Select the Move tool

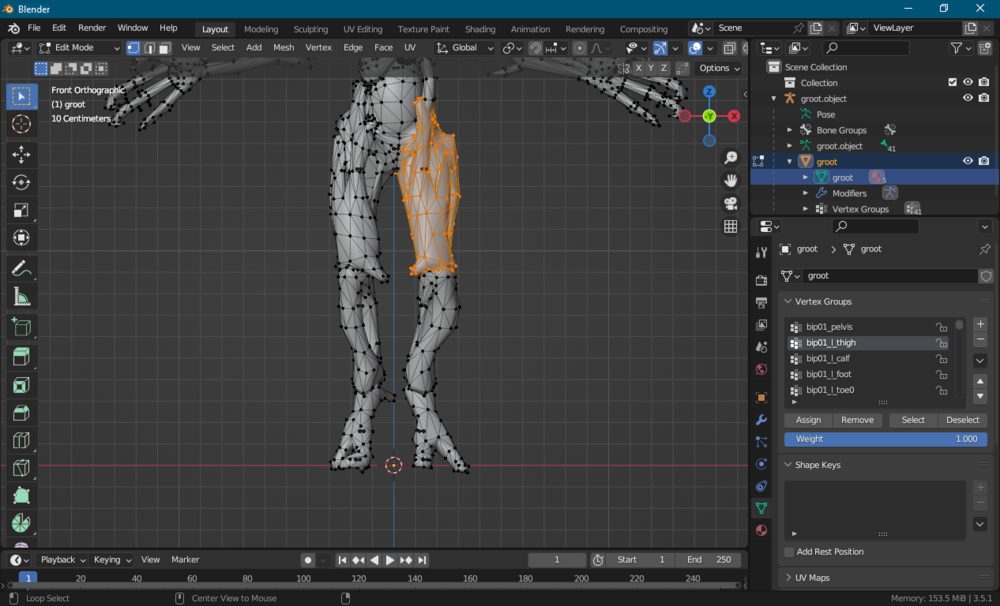(21, 154)
